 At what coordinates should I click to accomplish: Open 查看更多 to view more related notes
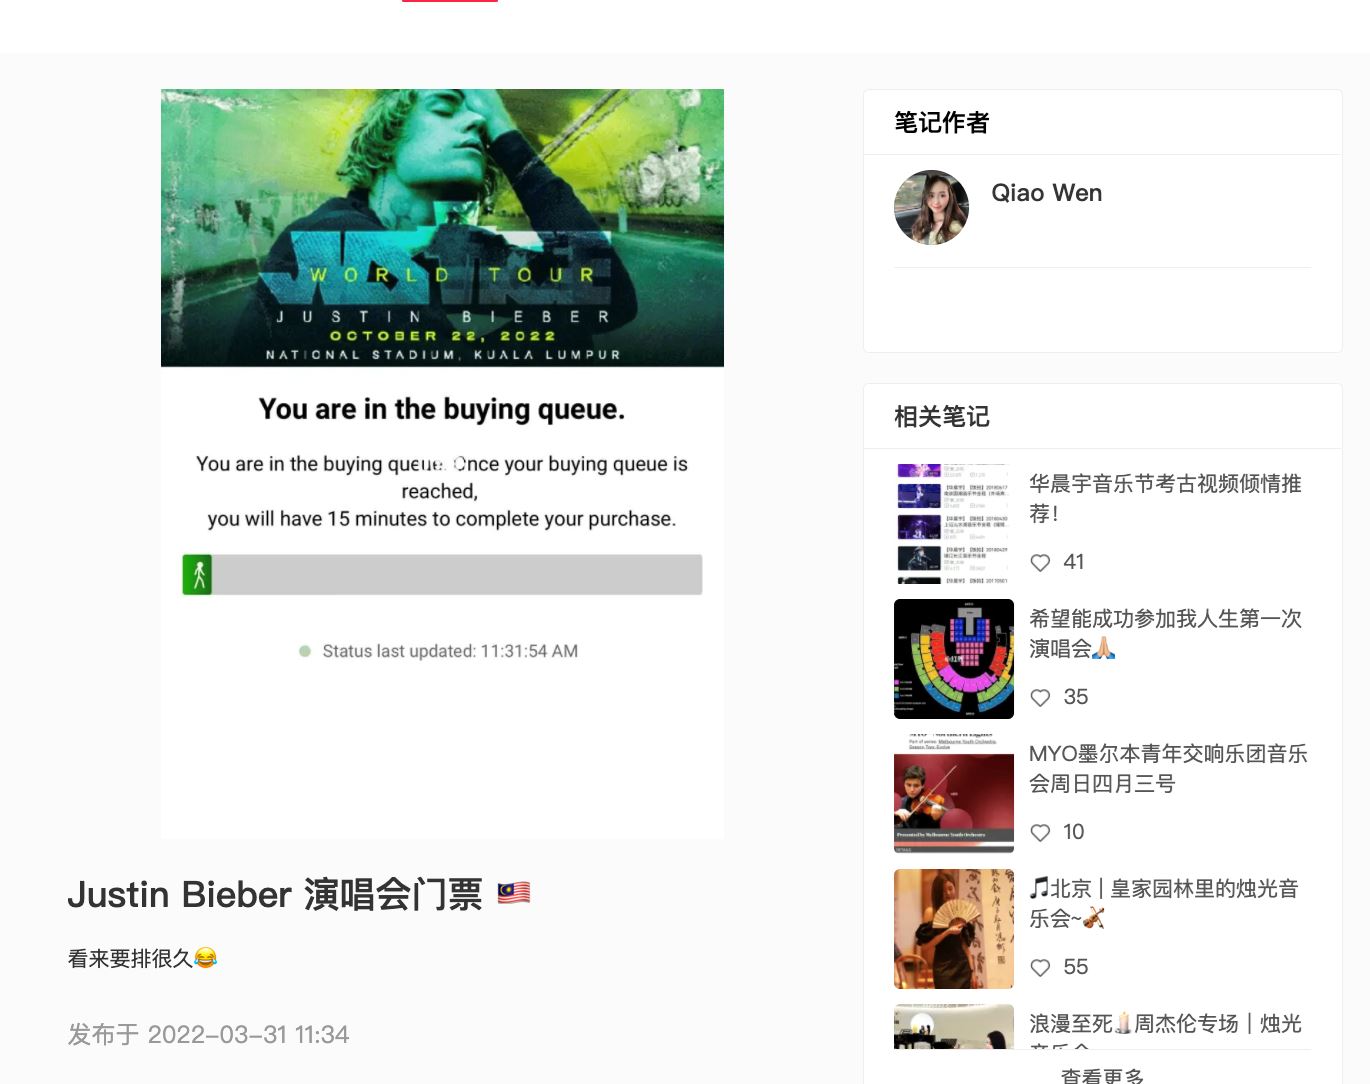tap(1102, 1074)
